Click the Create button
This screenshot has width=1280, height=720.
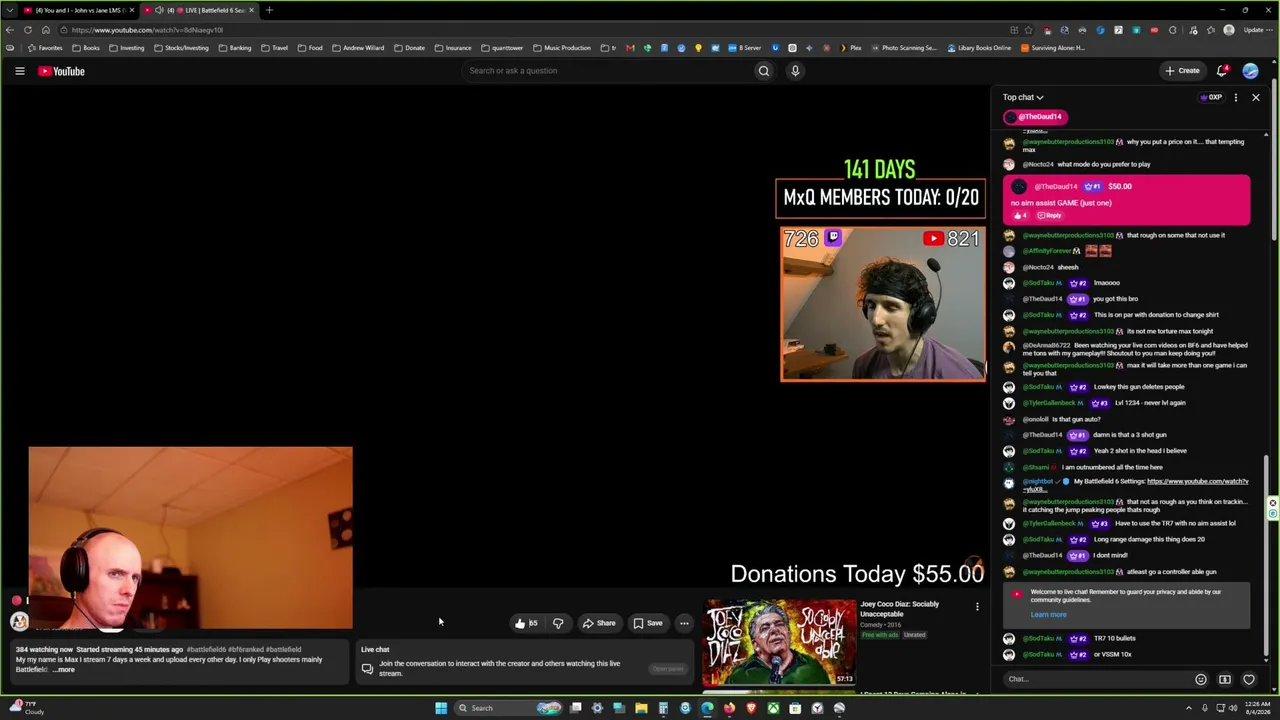click(1182, 71)
